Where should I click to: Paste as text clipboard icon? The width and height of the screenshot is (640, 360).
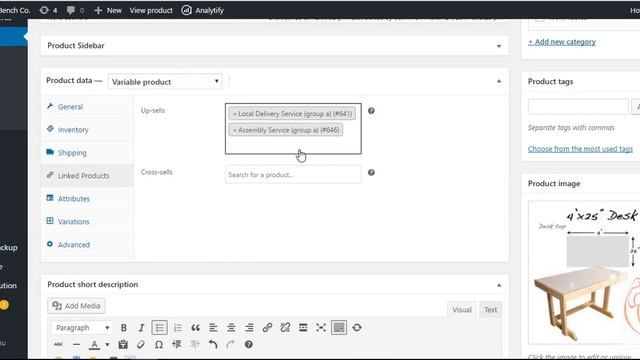[123, 344]
